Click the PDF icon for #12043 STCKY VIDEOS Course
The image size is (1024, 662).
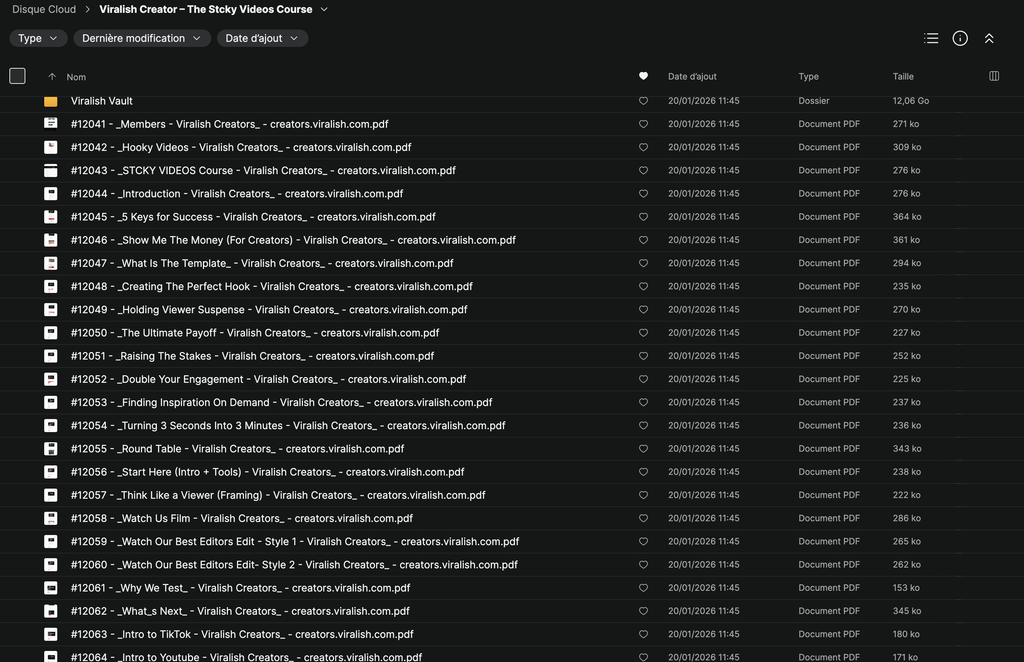click(x=50, y=170)
